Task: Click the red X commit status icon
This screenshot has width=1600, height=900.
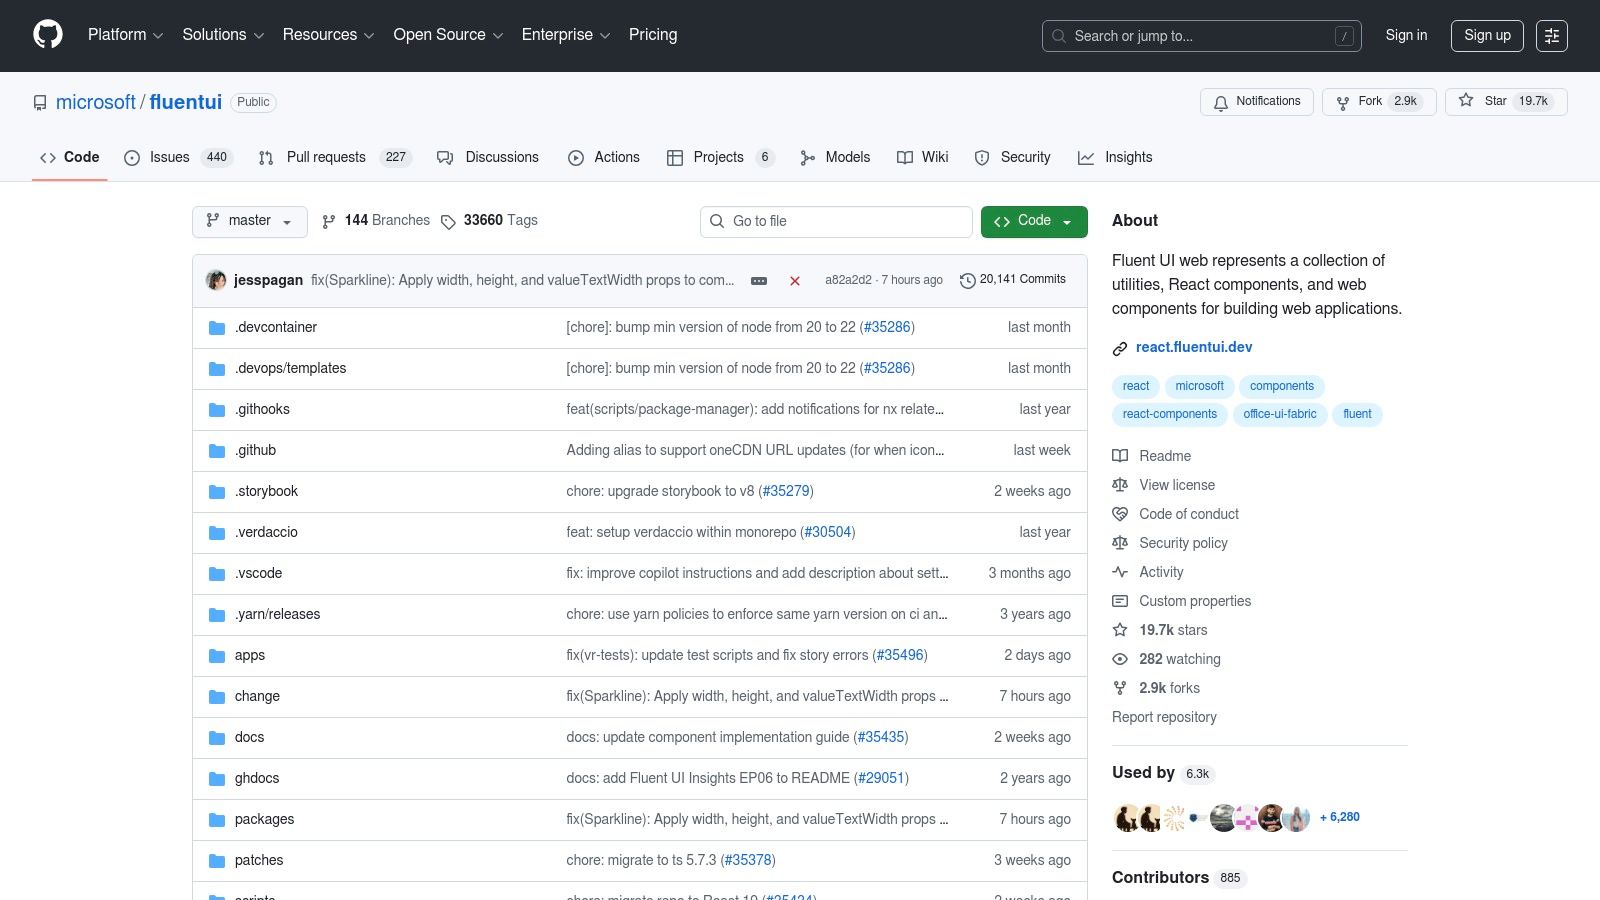Action: tap(795, 281)
